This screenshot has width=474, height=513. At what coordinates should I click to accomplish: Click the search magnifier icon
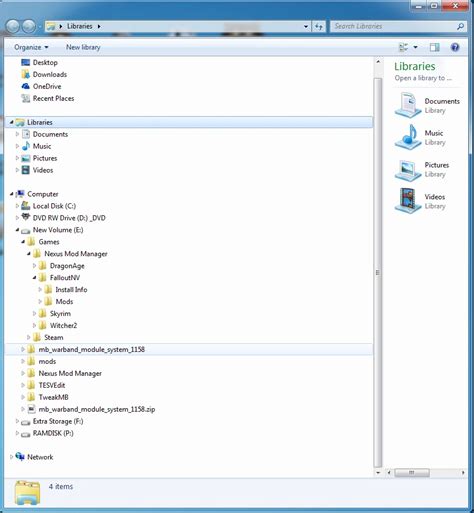pos(460,26)
